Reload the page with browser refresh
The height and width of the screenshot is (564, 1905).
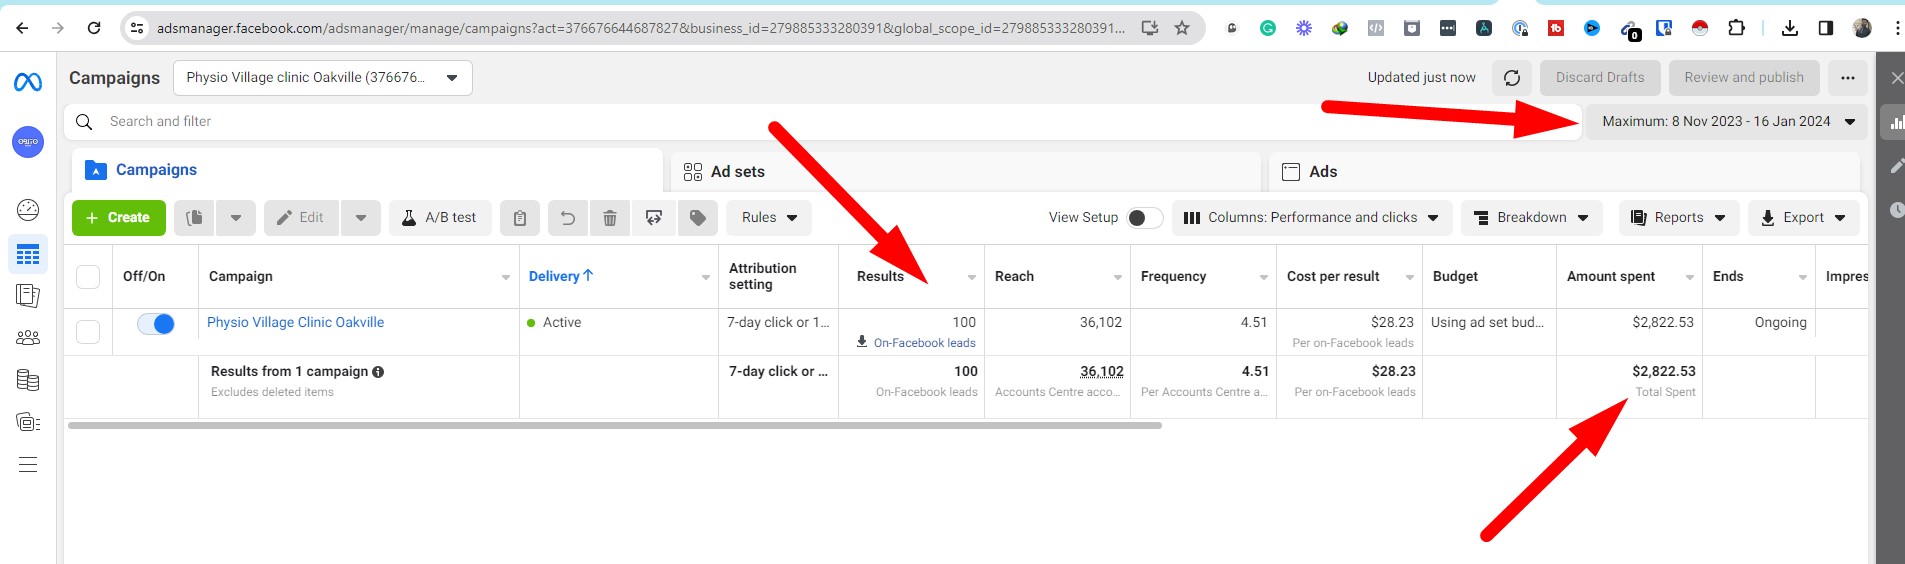[x=94, y=28]
